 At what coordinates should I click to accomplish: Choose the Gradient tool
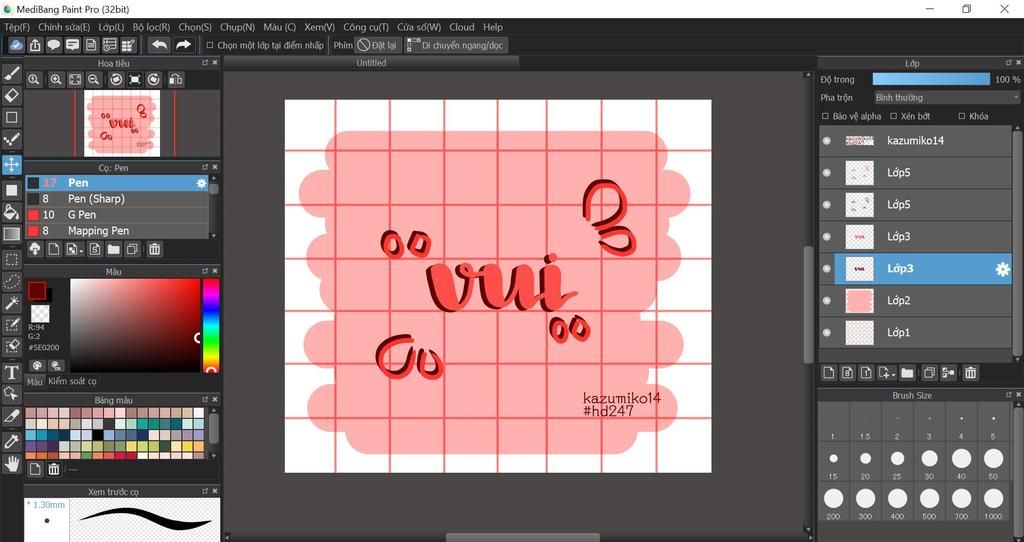tap(12, 234)
